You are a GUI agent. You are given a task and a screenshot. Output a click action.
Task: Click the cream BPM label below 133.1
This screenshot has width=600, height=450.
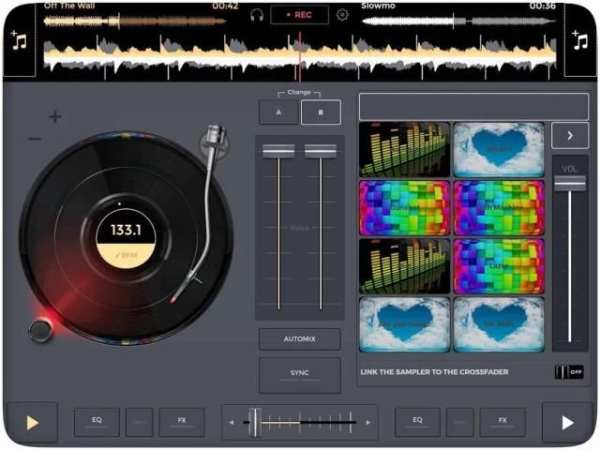pyautogui.click(x=126, y=255)
